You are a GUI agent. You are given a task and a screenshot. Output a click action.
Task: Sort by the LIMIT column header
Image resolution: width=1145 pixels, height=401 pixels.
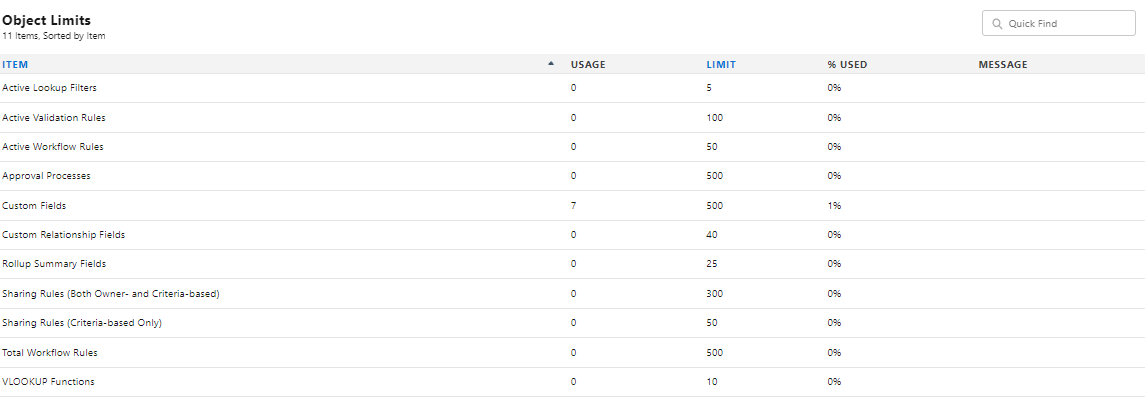click(720, 64)
